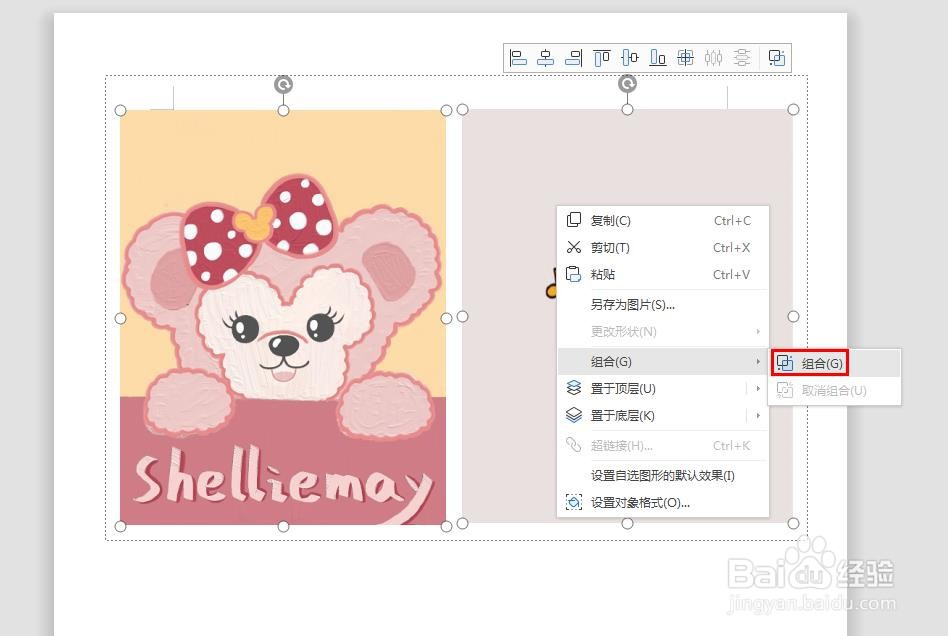Click top-right corner handle of grey picture
The image size is (948, 636).
pos(793,109)
